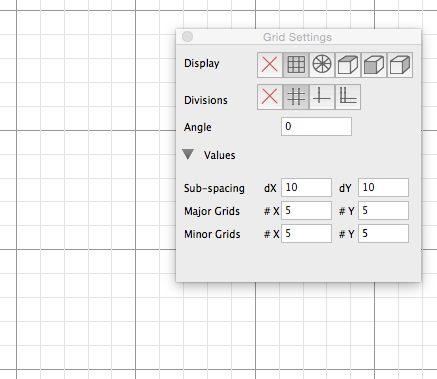This screenshot has height=379, width=437.
Task: Select rectangular grid display icon
Action: click(x=296, y=65)
